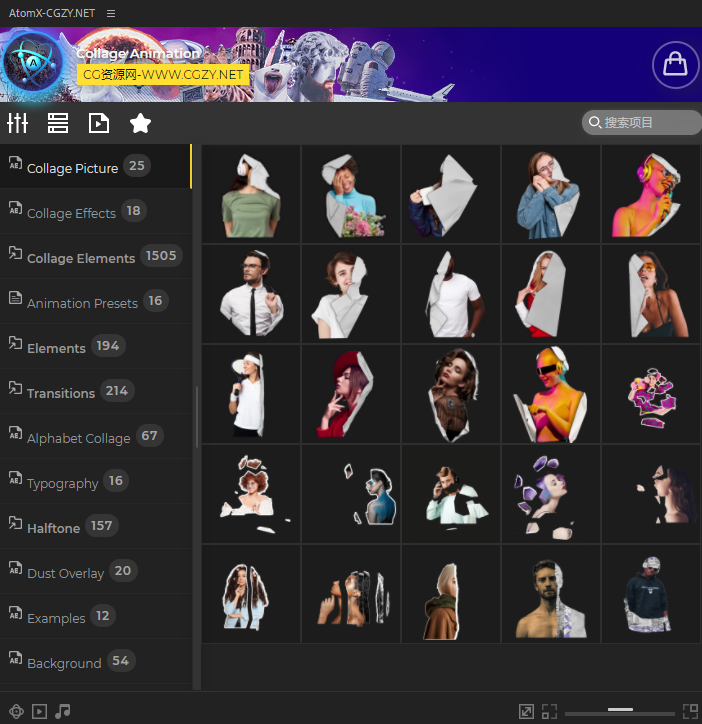The height and width of the screenshot is (724, 702).
Task: Select woman in turquoise sweater with flowers thumbnail
Action: pos(351,194)
